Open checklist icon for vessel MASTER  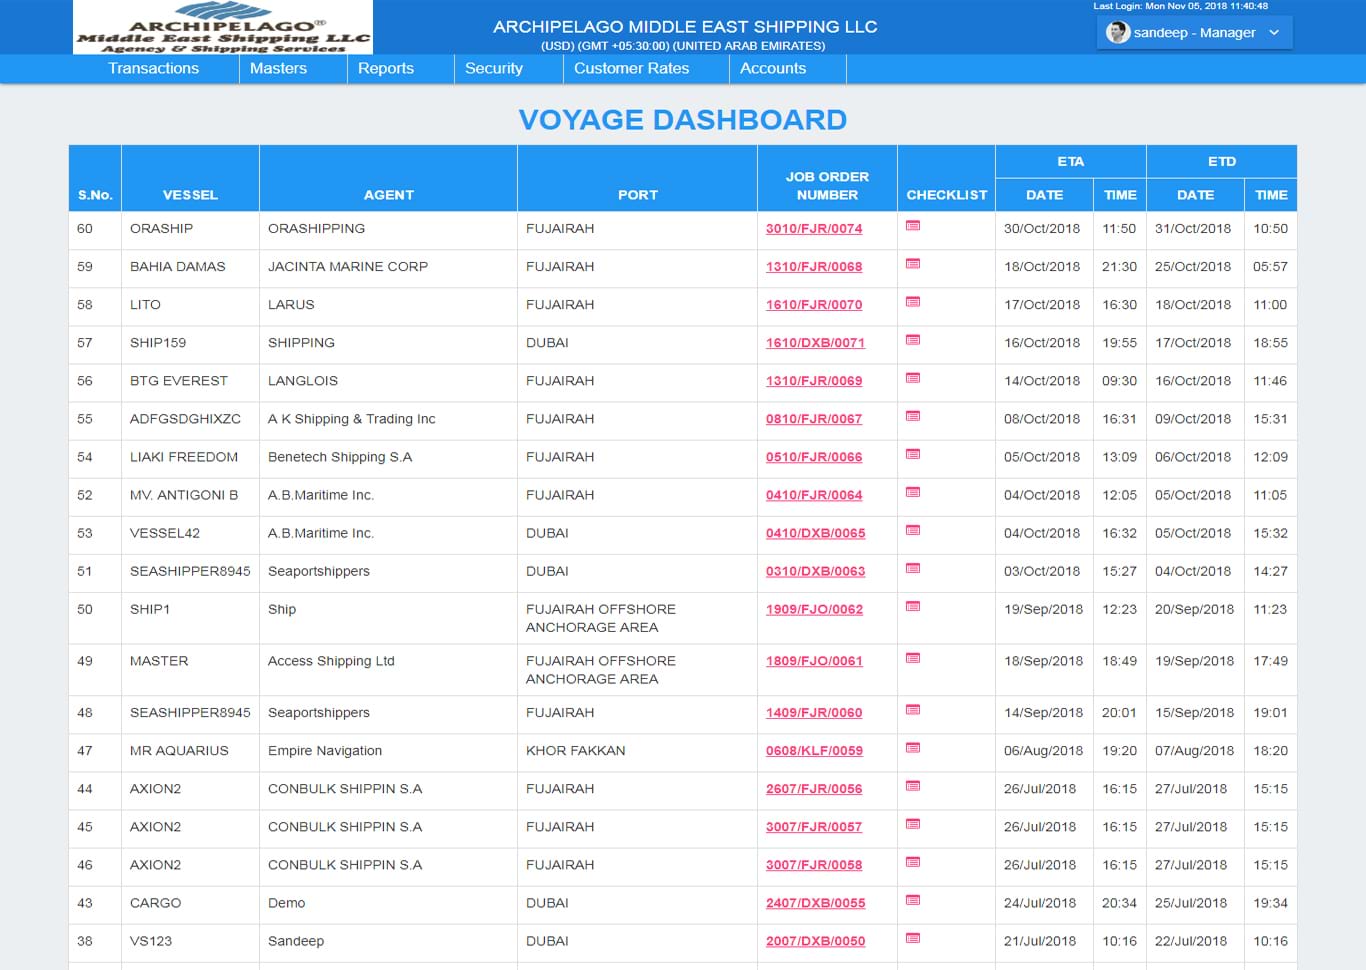912,658
